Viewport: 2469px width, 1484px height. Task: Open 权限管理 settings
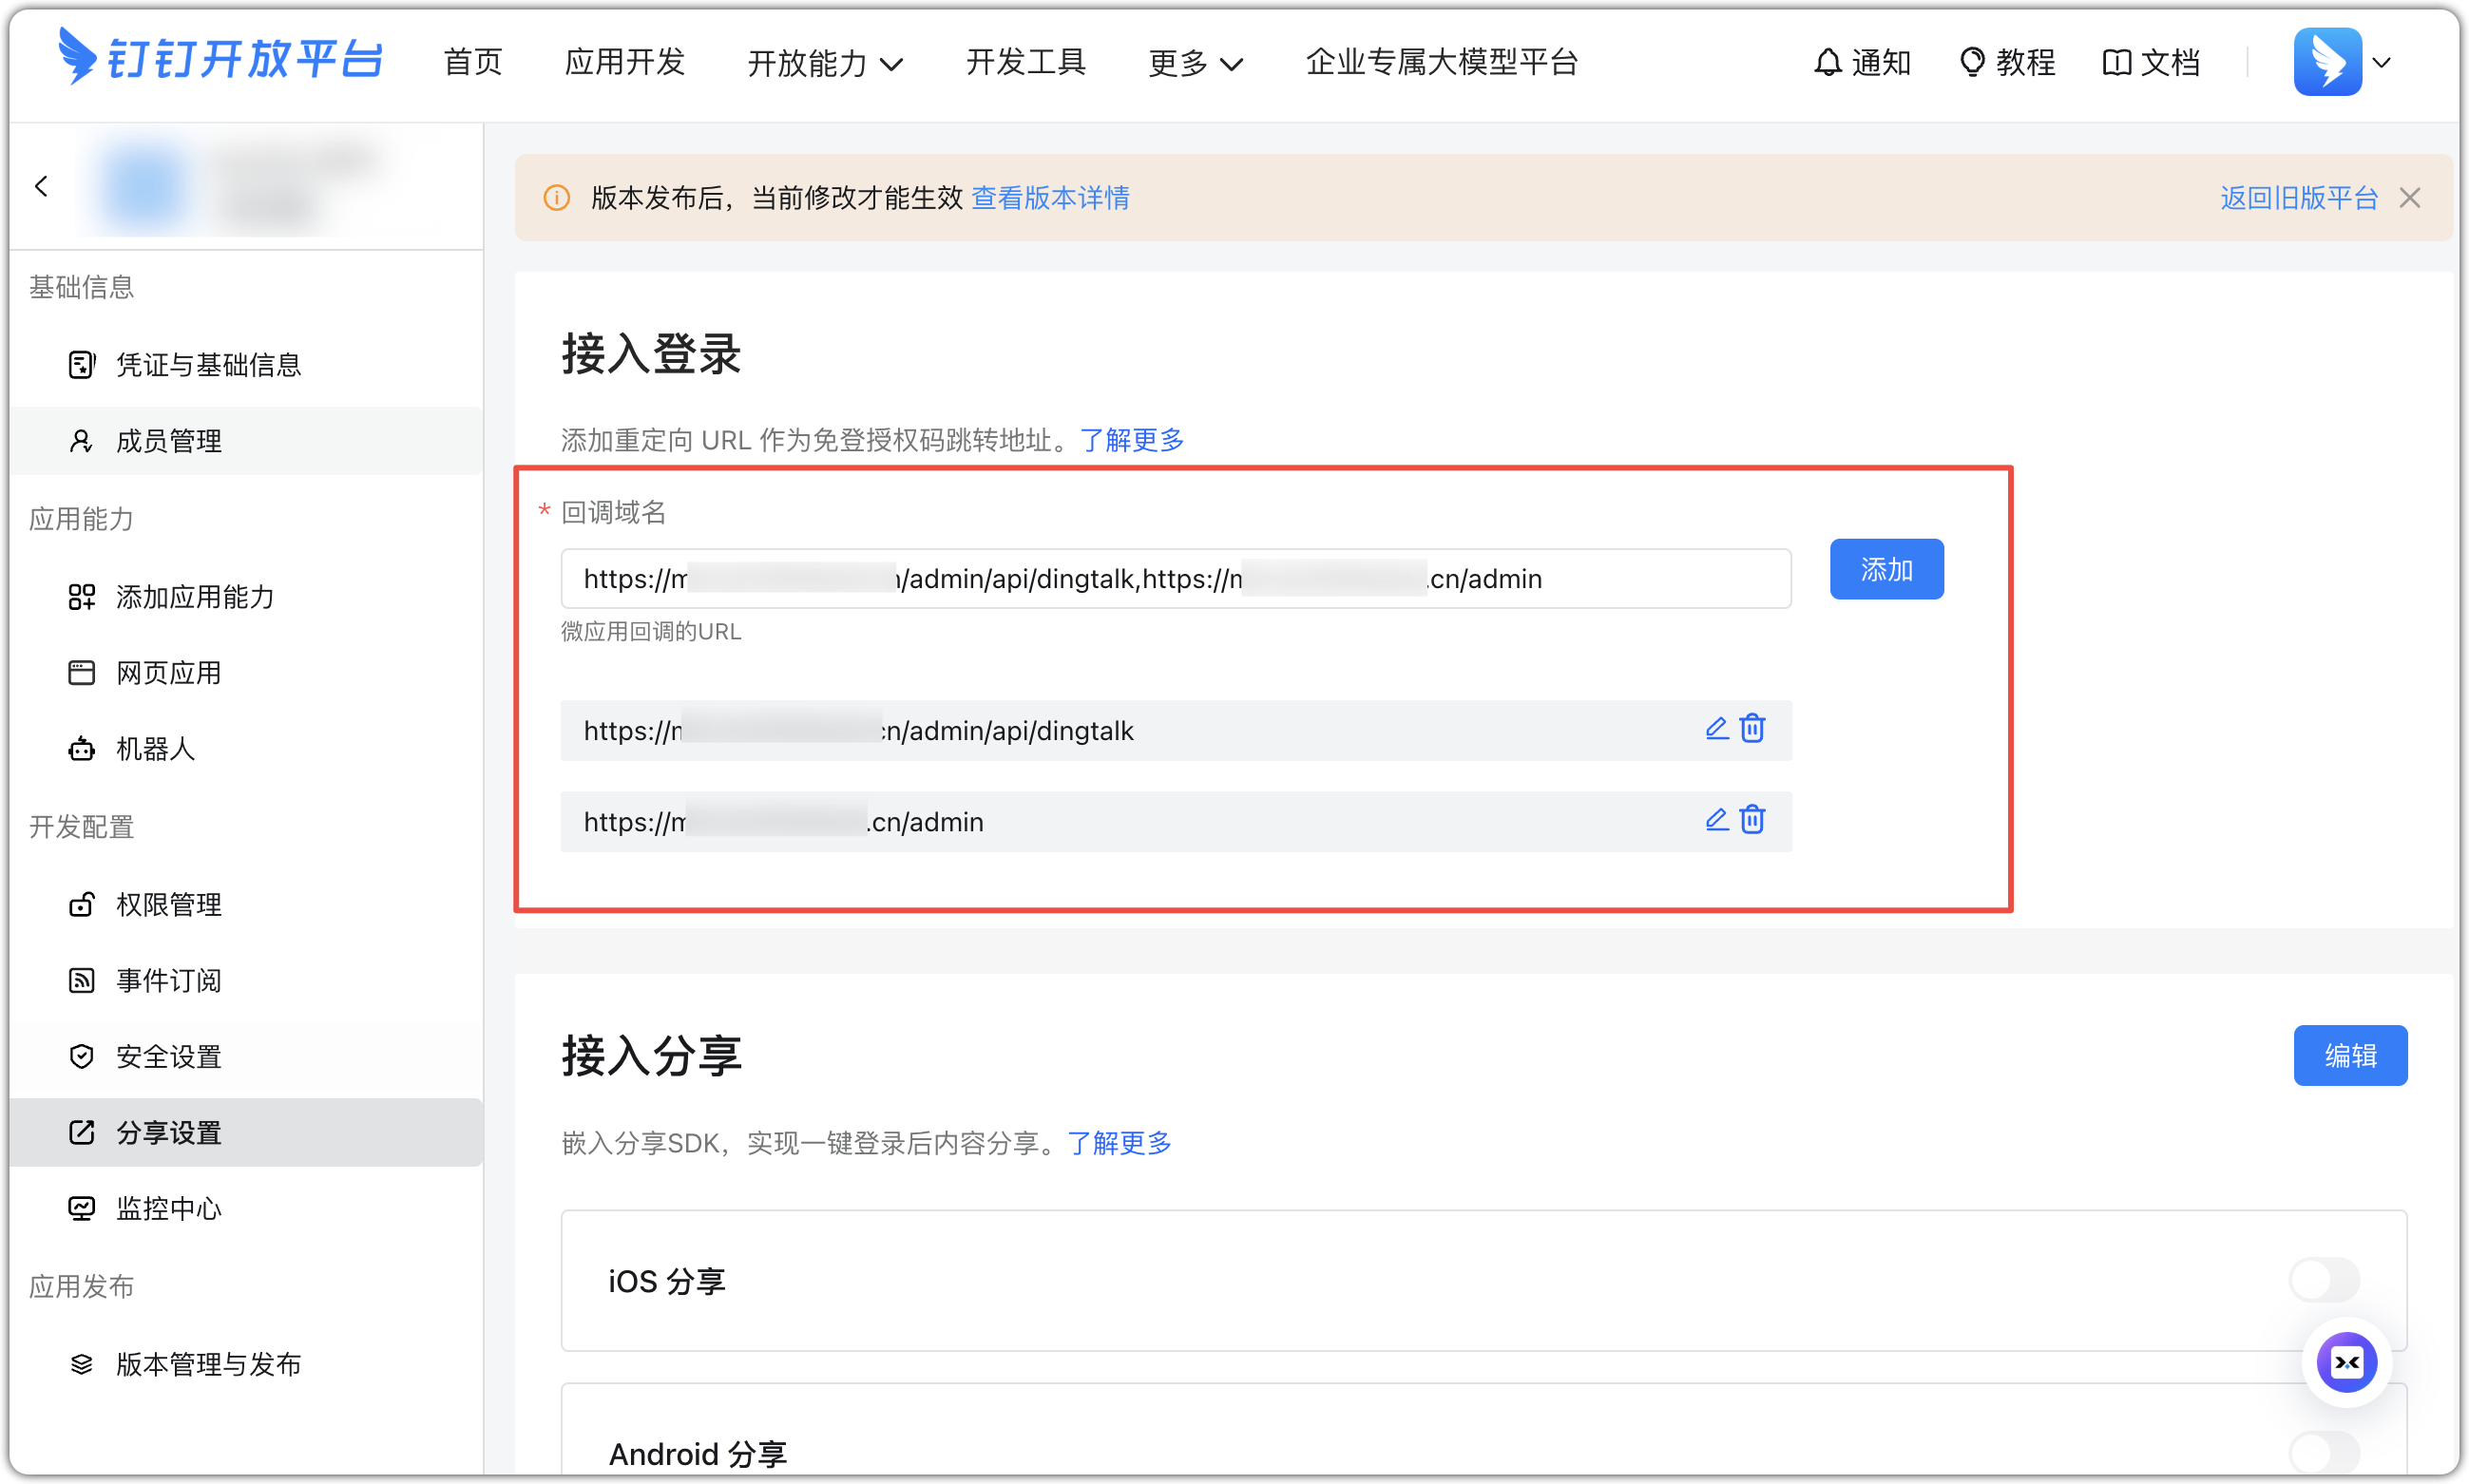click(168, 905)
